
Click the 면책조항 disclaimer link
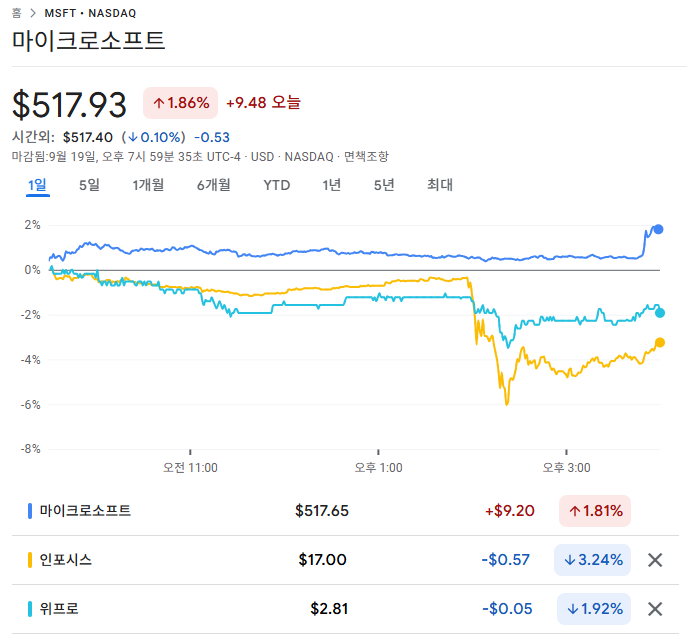[366, 156]
